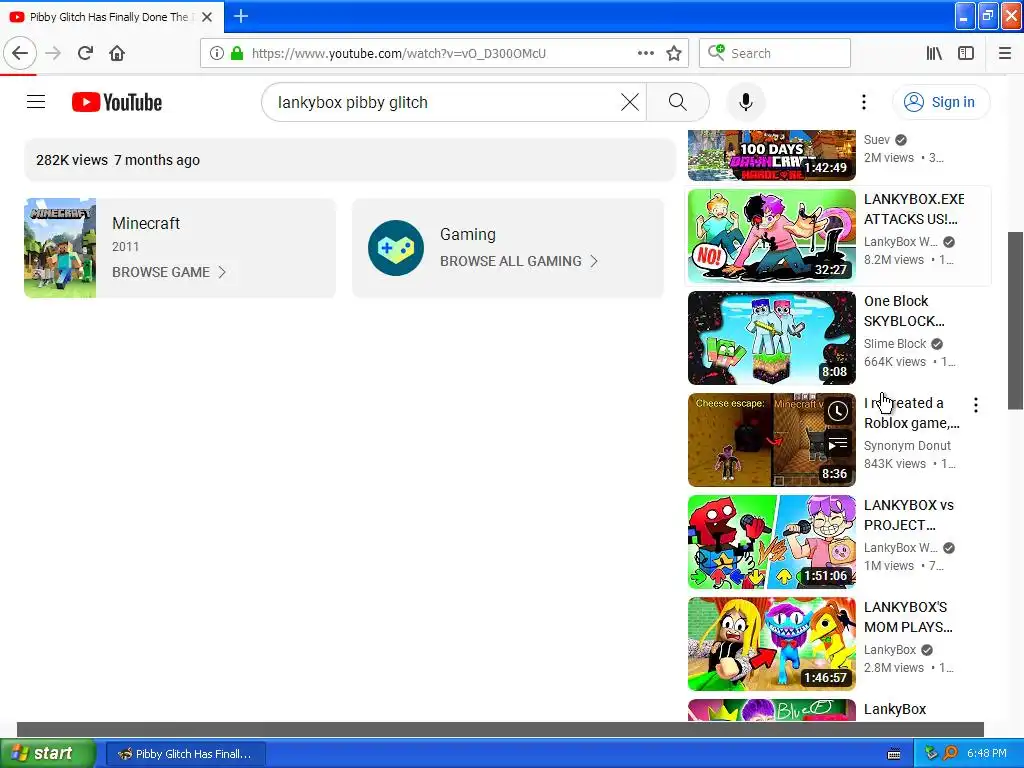Open the browser home page icon
Image resolution: width=1024 pixels, height=768 pixels.
click(117, 54)
